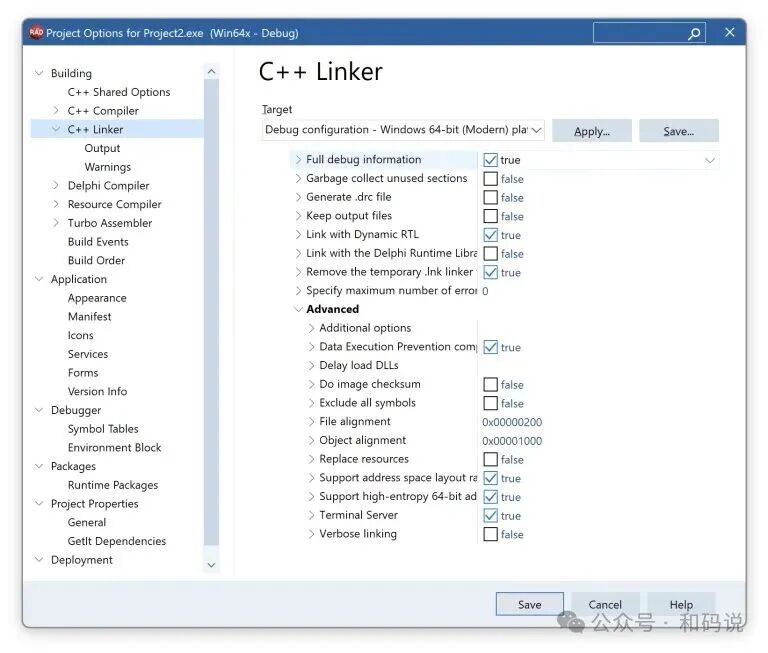Image resolution: width=768 pixels, height=653 pixels.
Task: Enable Generate .drc file checkbox
Action: 490,197
